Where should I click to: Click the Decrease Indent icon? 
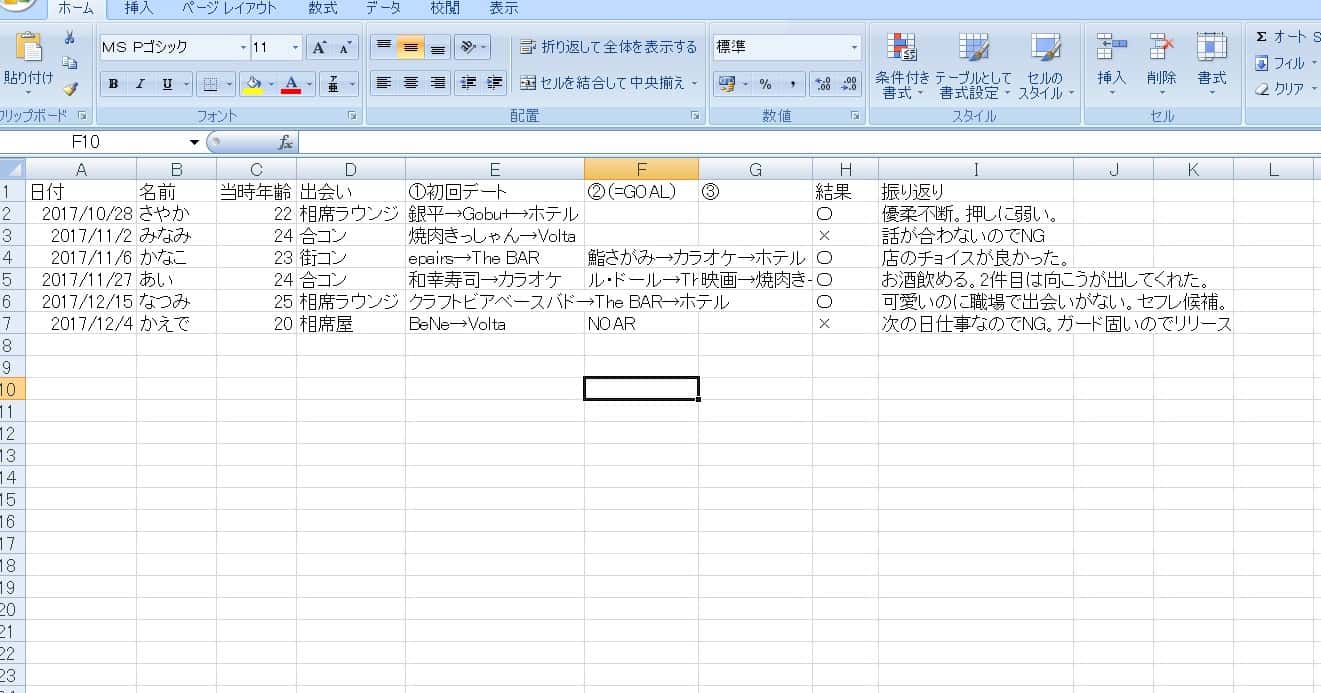point(467,83)
